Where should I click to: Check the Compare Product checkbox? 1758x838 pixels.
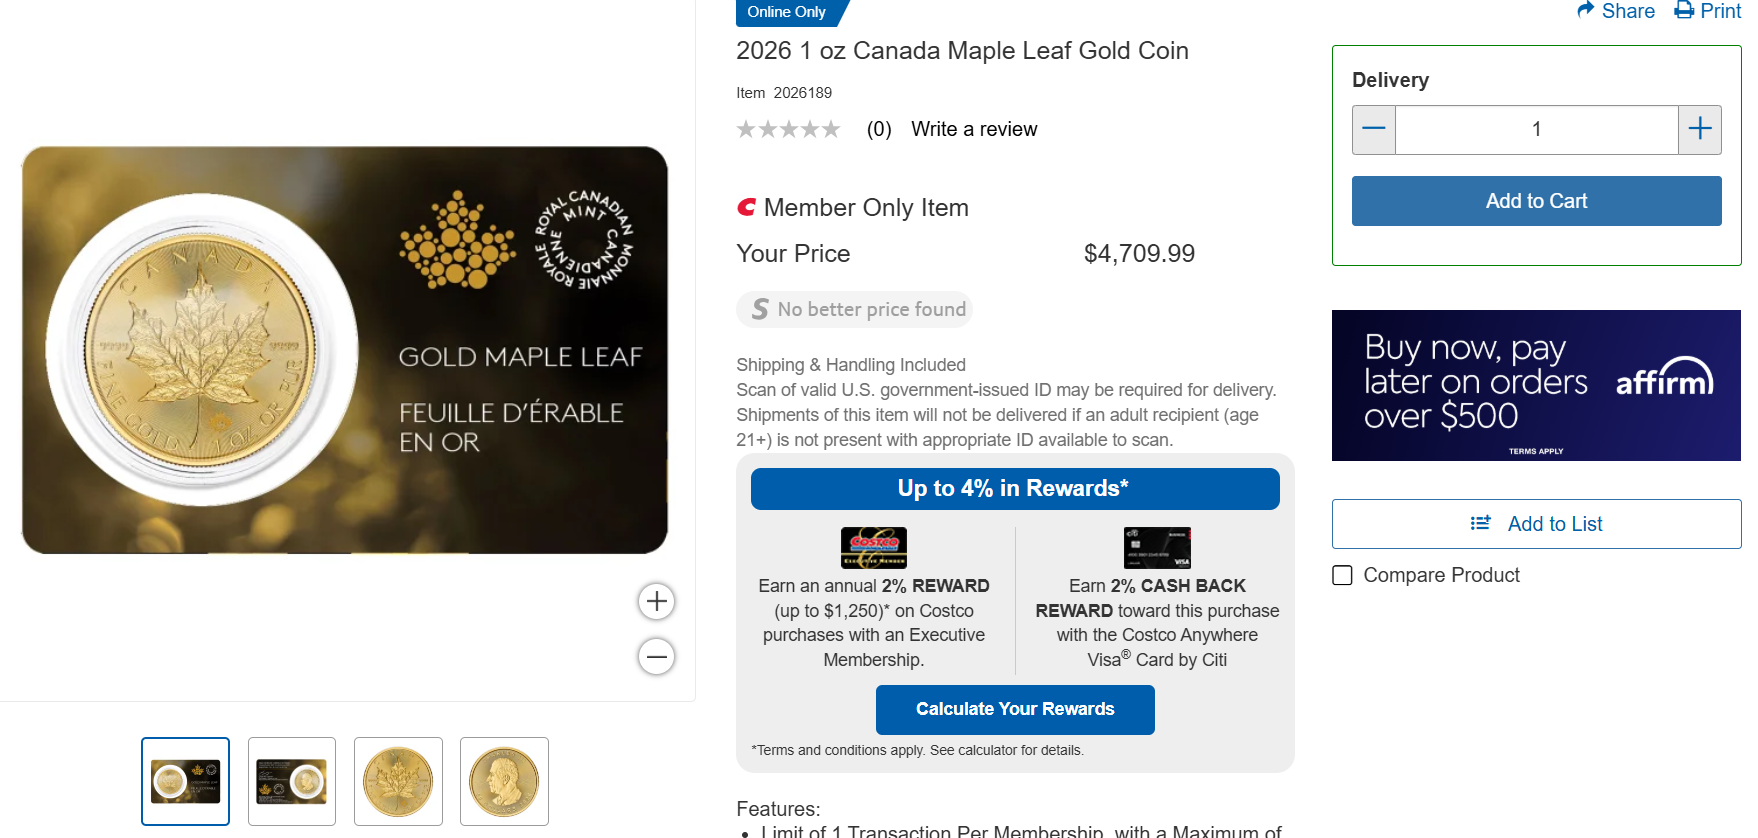(1343, 575)
